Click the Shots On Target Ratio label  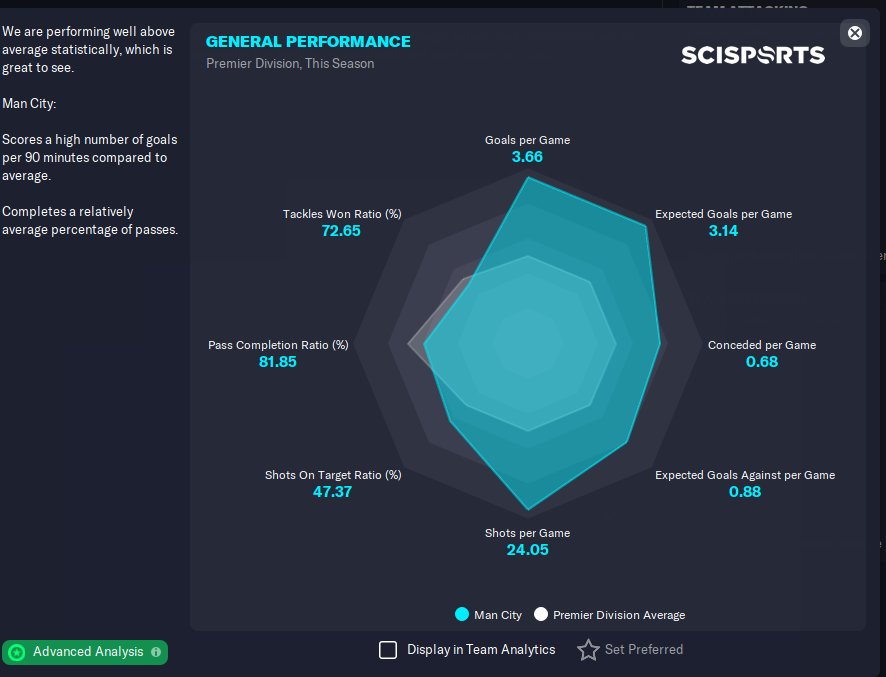click(x=333, y=475)
